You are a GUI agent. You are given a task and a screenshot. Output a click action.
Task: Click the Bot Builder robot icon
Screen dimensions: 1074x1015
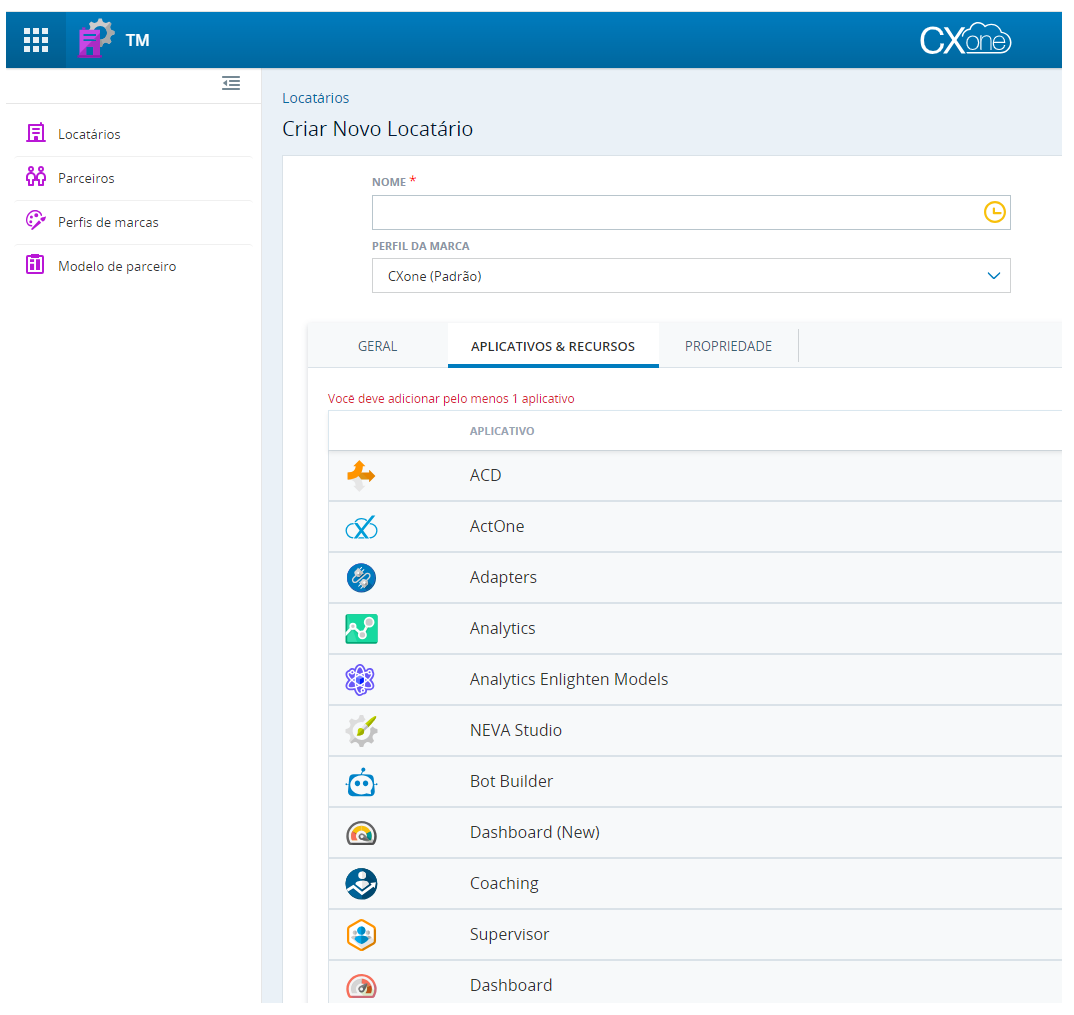tap(361, 782)
